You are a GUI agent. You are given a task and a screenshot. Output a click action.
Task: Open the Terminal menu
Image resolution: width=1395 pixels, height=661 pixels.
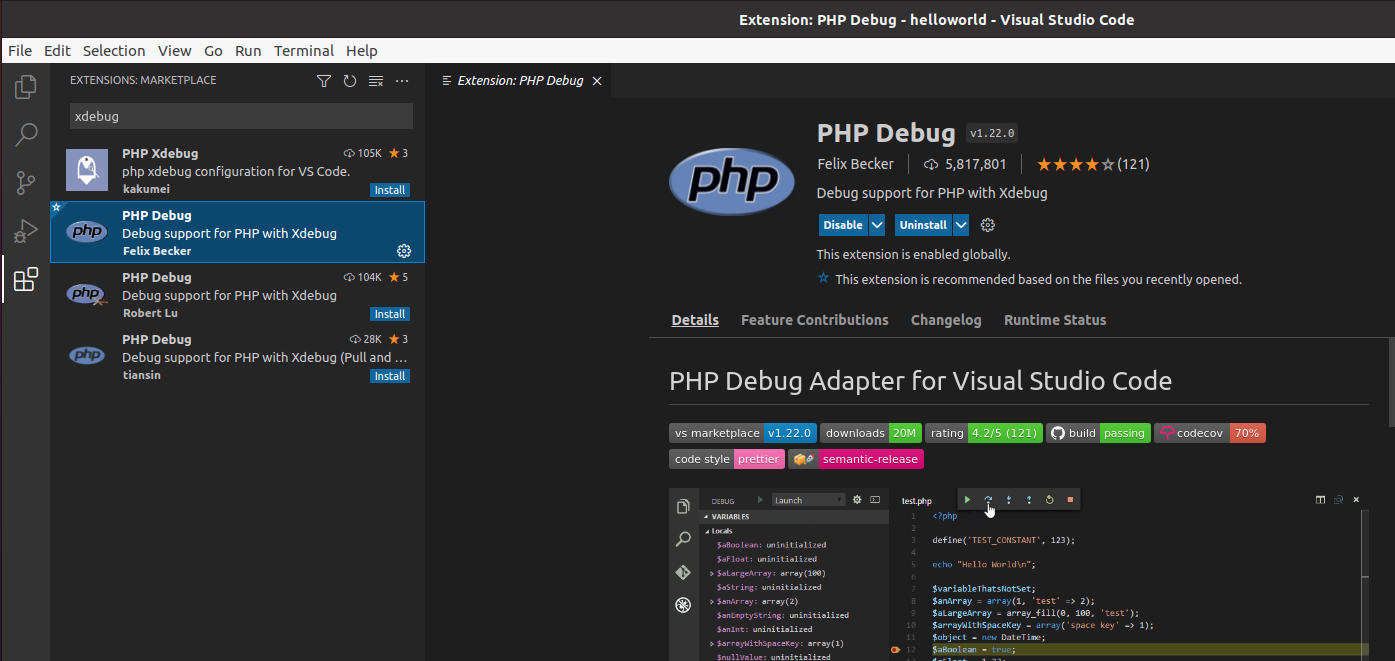tap(304, 51)
